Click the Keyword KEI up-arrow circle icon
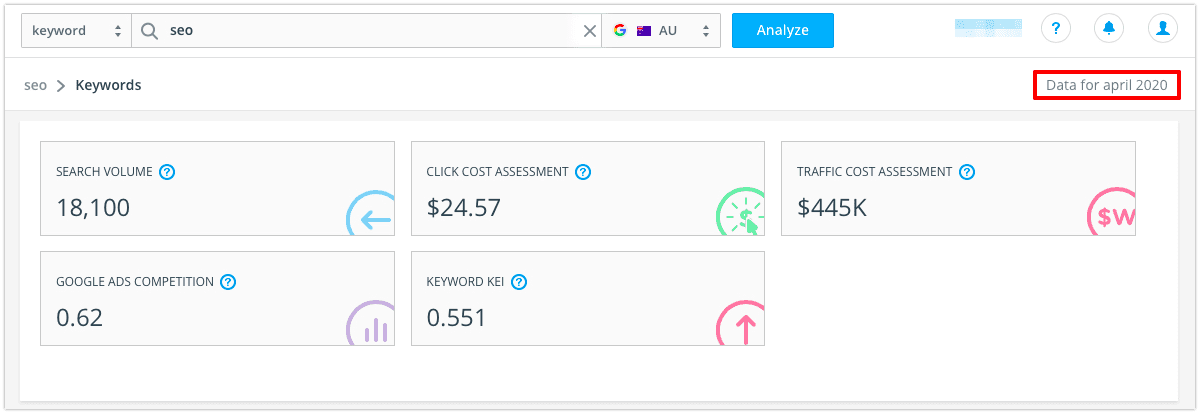The height and width of the screenshot is (414, 1200). tap(741, 324)
